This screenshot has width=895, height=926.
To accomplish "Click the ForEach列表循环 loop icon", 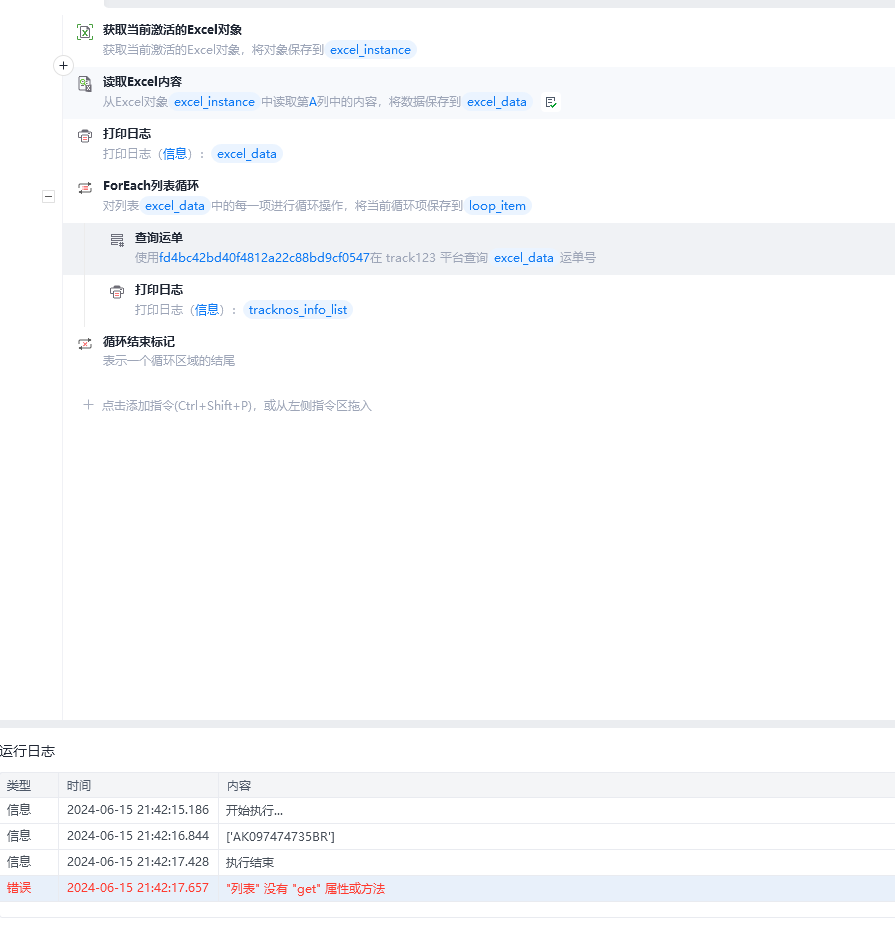I will pos(85,188).
